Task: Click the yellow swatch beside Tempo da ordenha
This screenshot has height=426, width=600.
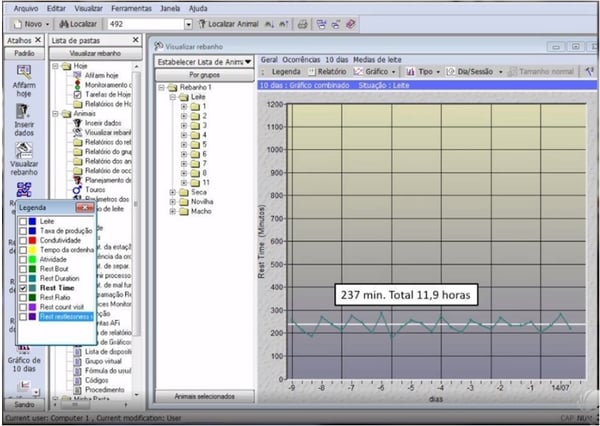Action: coord(33,250)
